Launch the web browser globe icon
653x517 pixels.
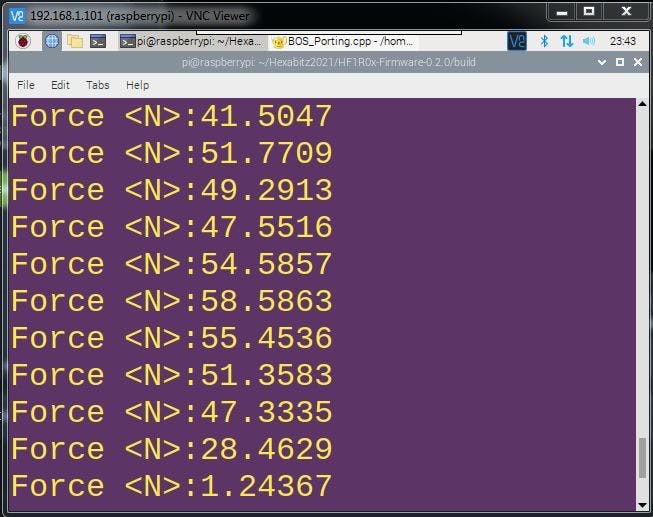[x=52, y=41]
